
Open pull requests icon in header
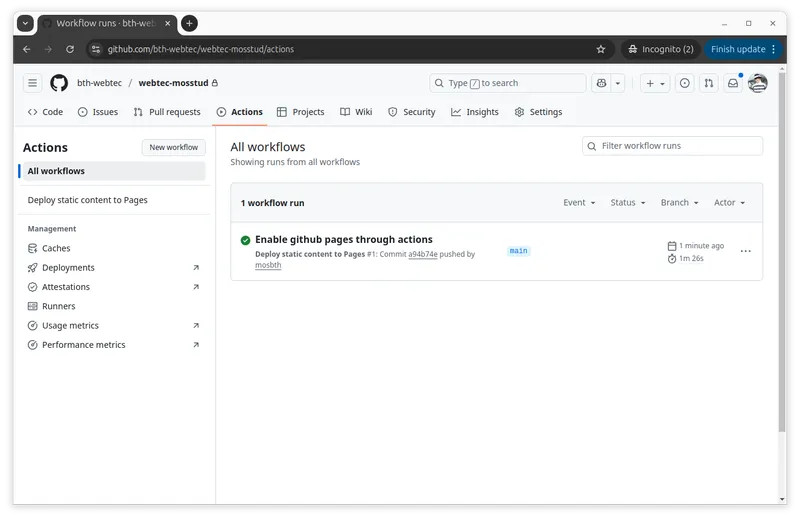[709, 83]
